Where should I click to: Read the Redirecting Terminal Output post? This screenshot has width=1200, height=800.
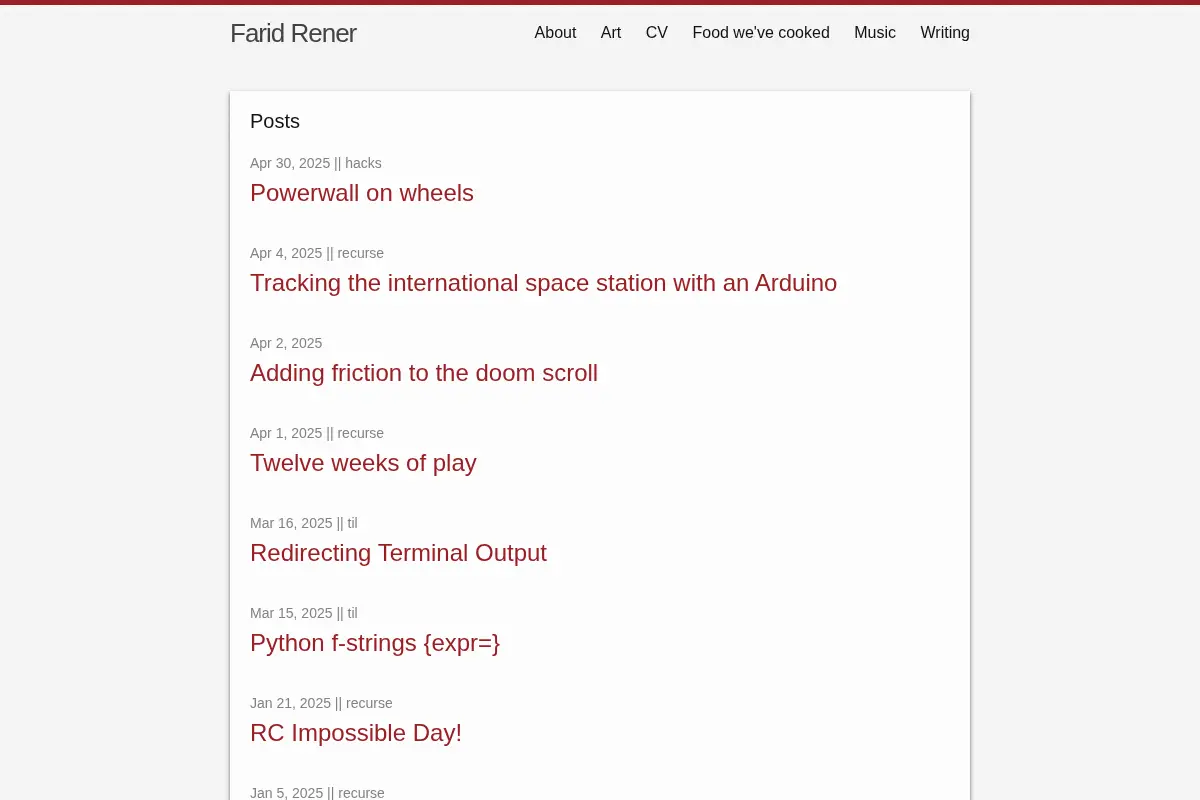(x=398, y=553)
